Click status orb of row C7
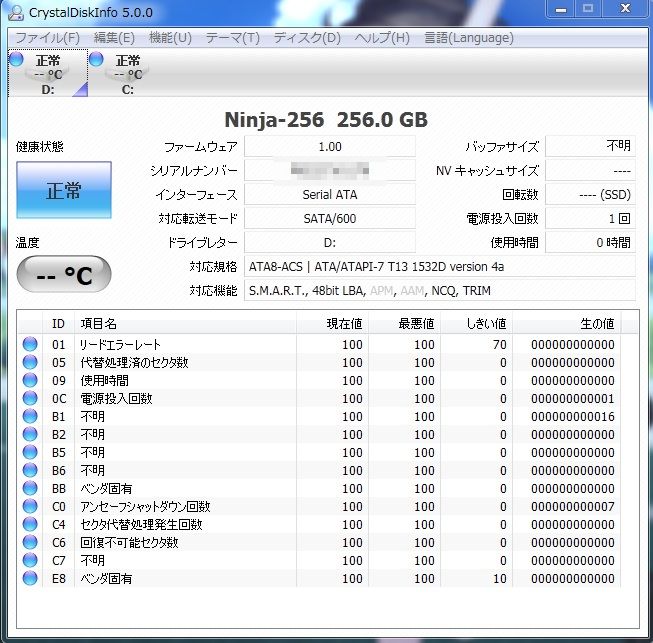The width and height of the screenshot is (653, 643). [x=30, y=560]
